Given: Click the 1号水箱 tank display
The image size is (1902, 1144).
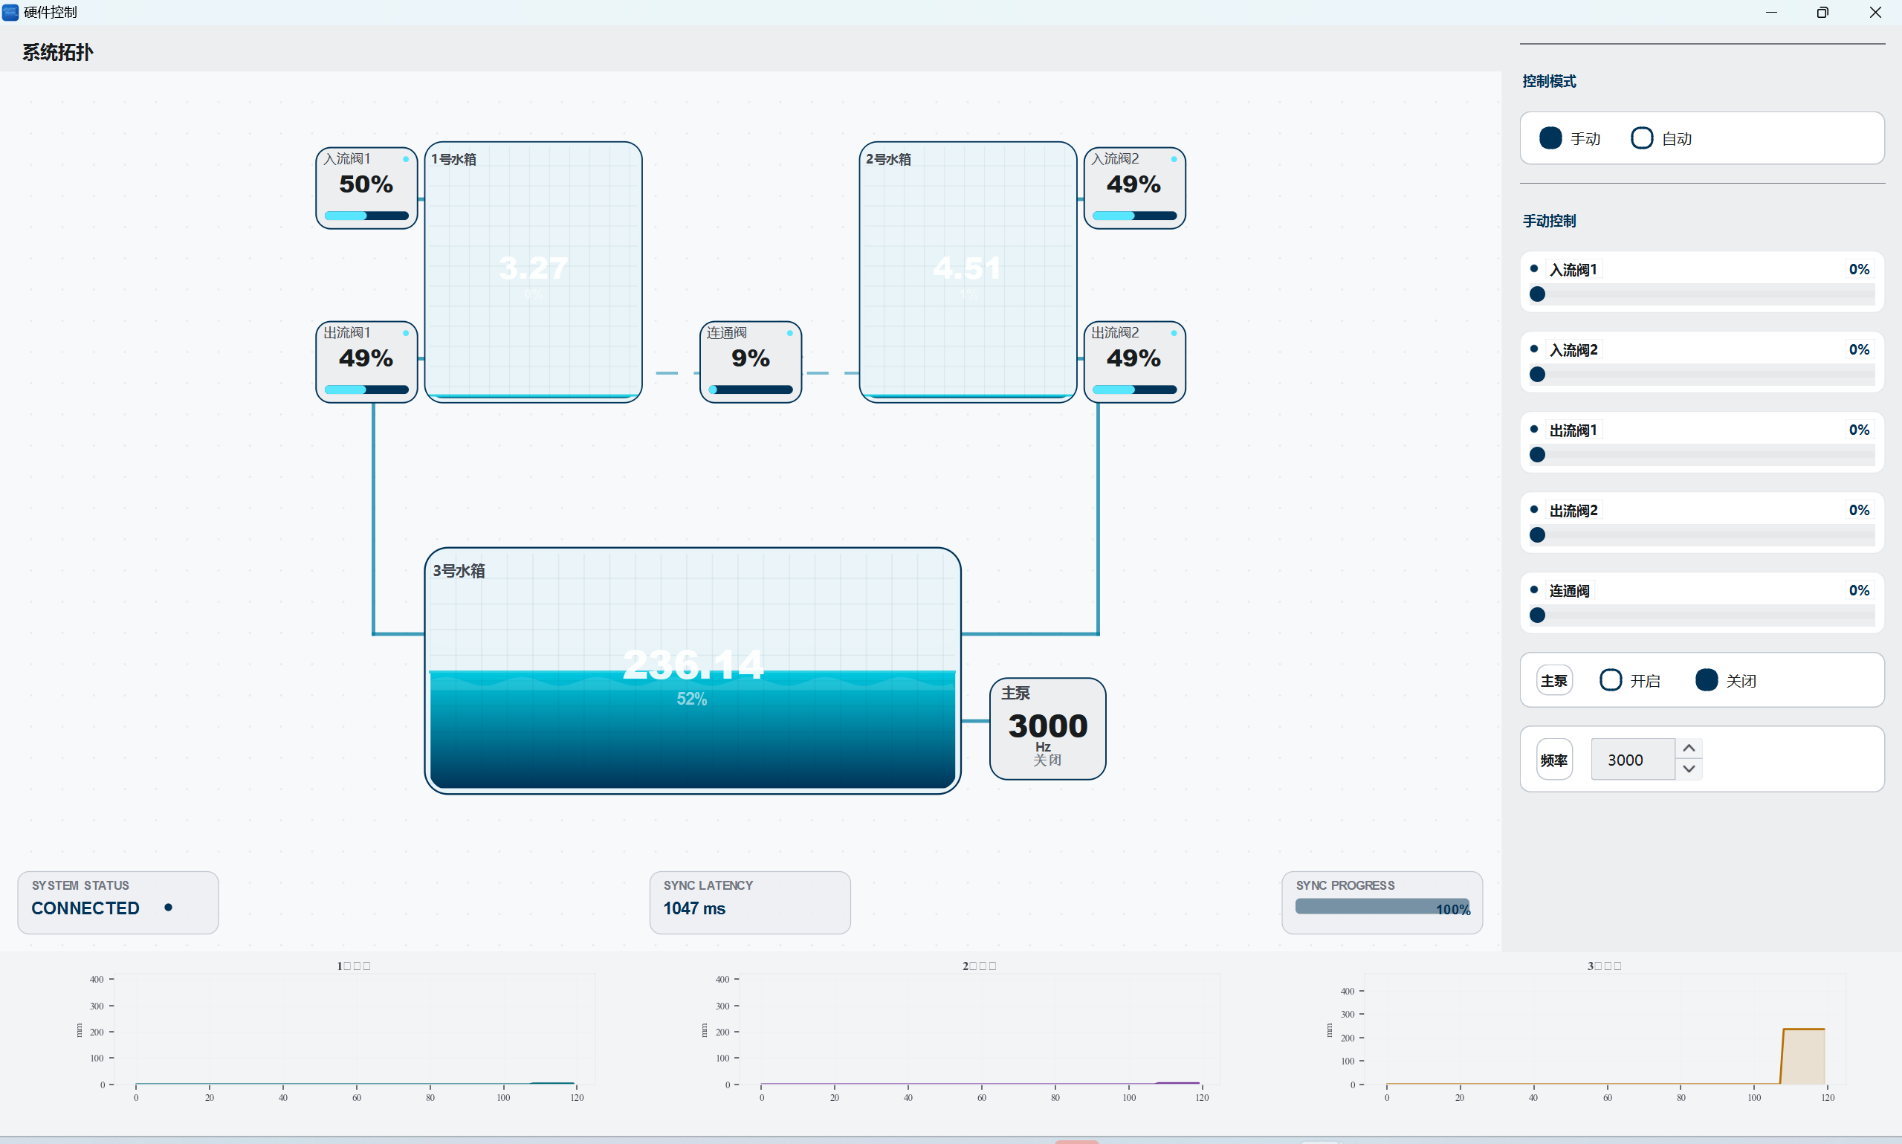Looking at the screenshot, I should (534, 272).
